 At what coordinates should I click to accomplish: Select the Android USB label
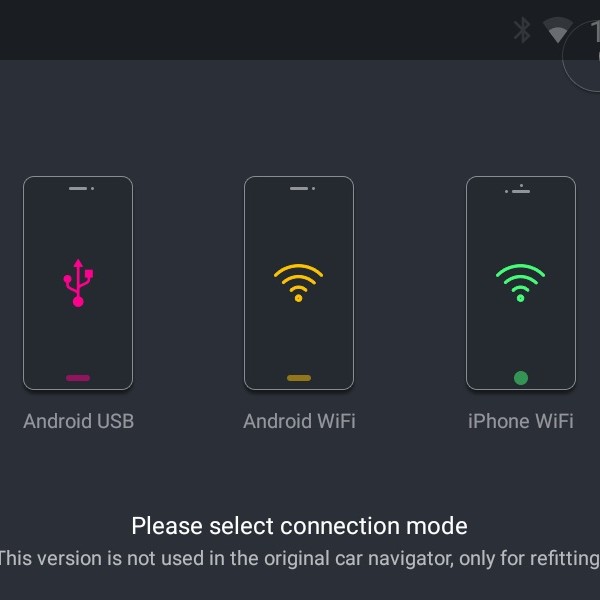[x=78, y=421]
